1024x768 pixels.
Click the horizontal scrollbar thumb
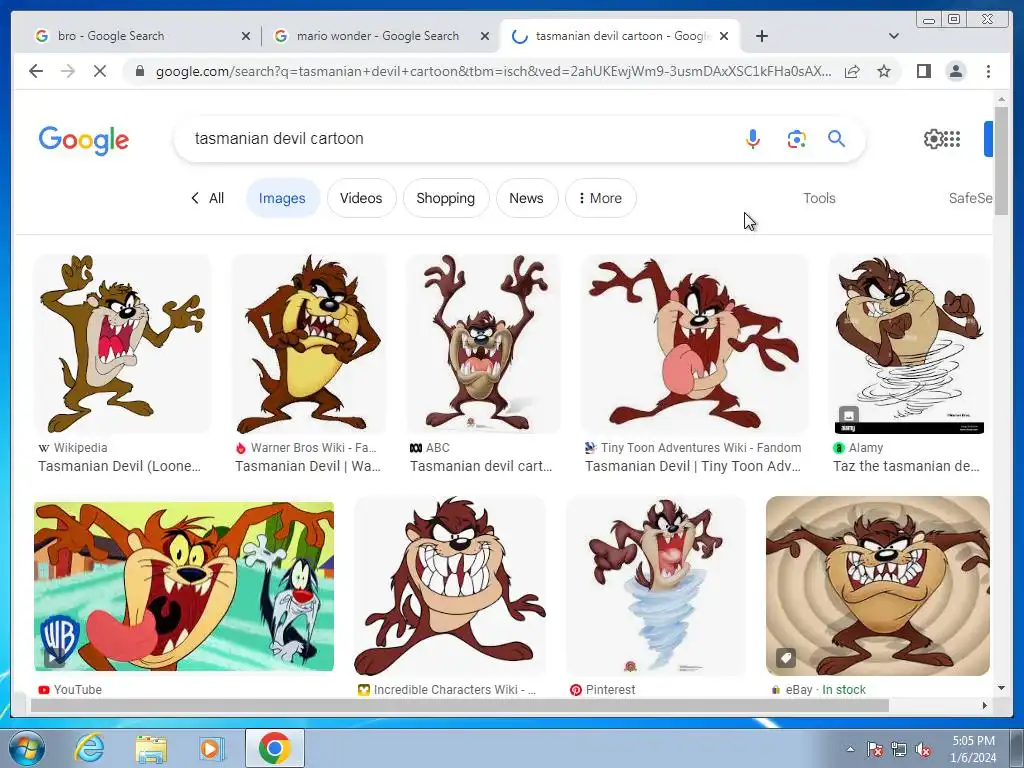(x=460, y=705)
